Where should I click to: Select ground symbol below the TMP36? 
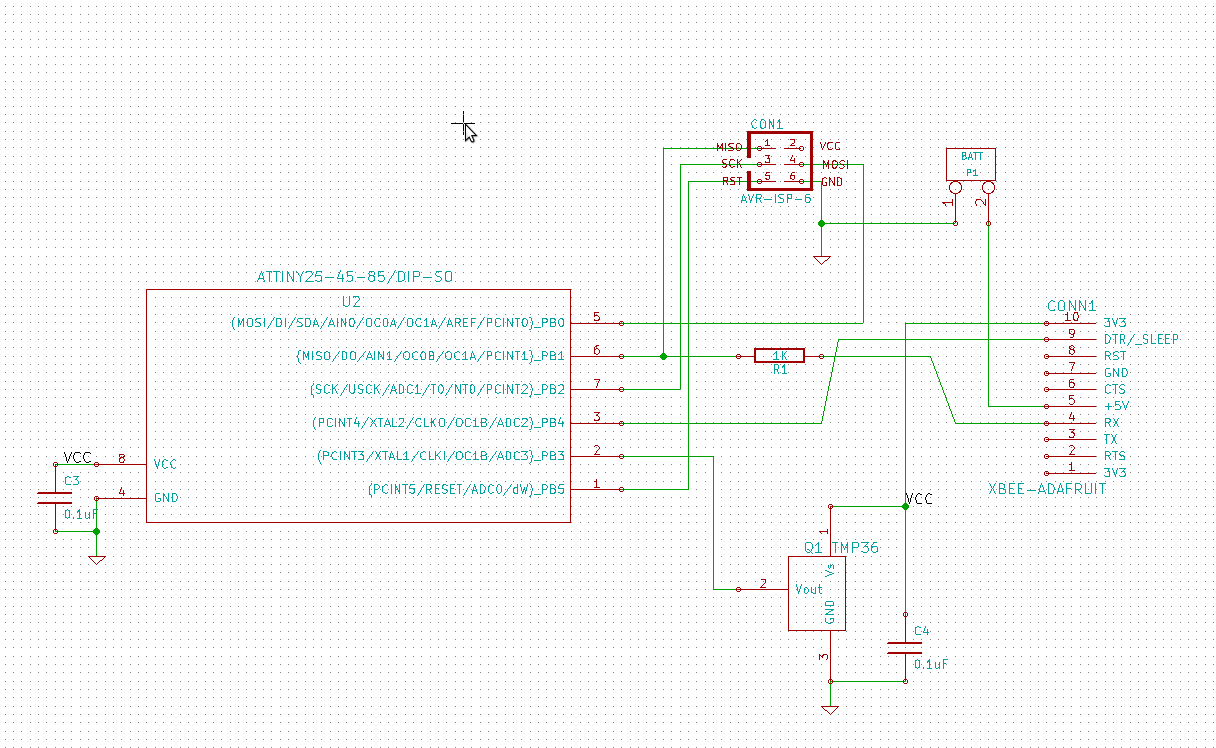[x=829, y=709]
